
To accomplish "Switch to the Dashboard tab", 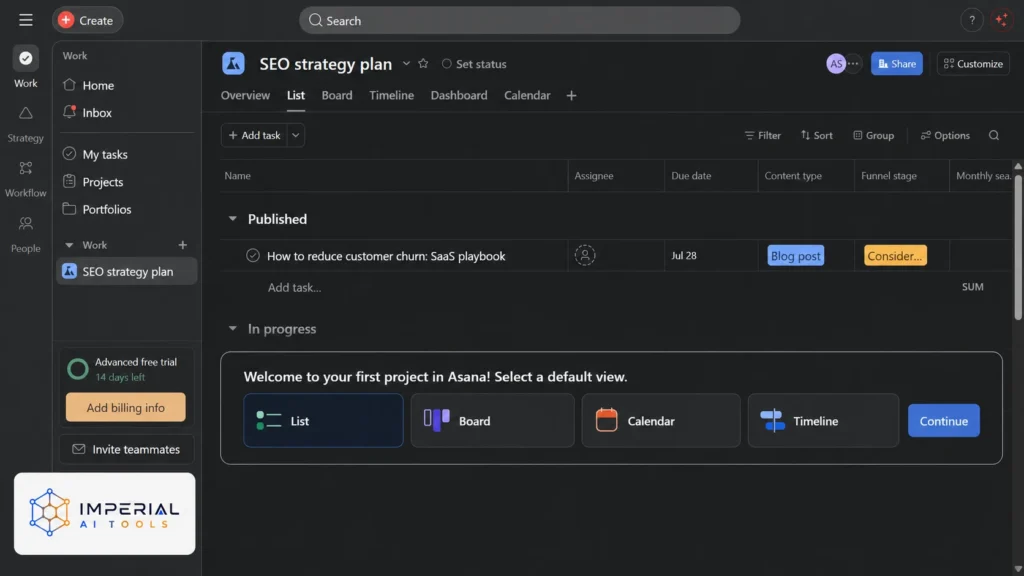I will click(458, 95).
